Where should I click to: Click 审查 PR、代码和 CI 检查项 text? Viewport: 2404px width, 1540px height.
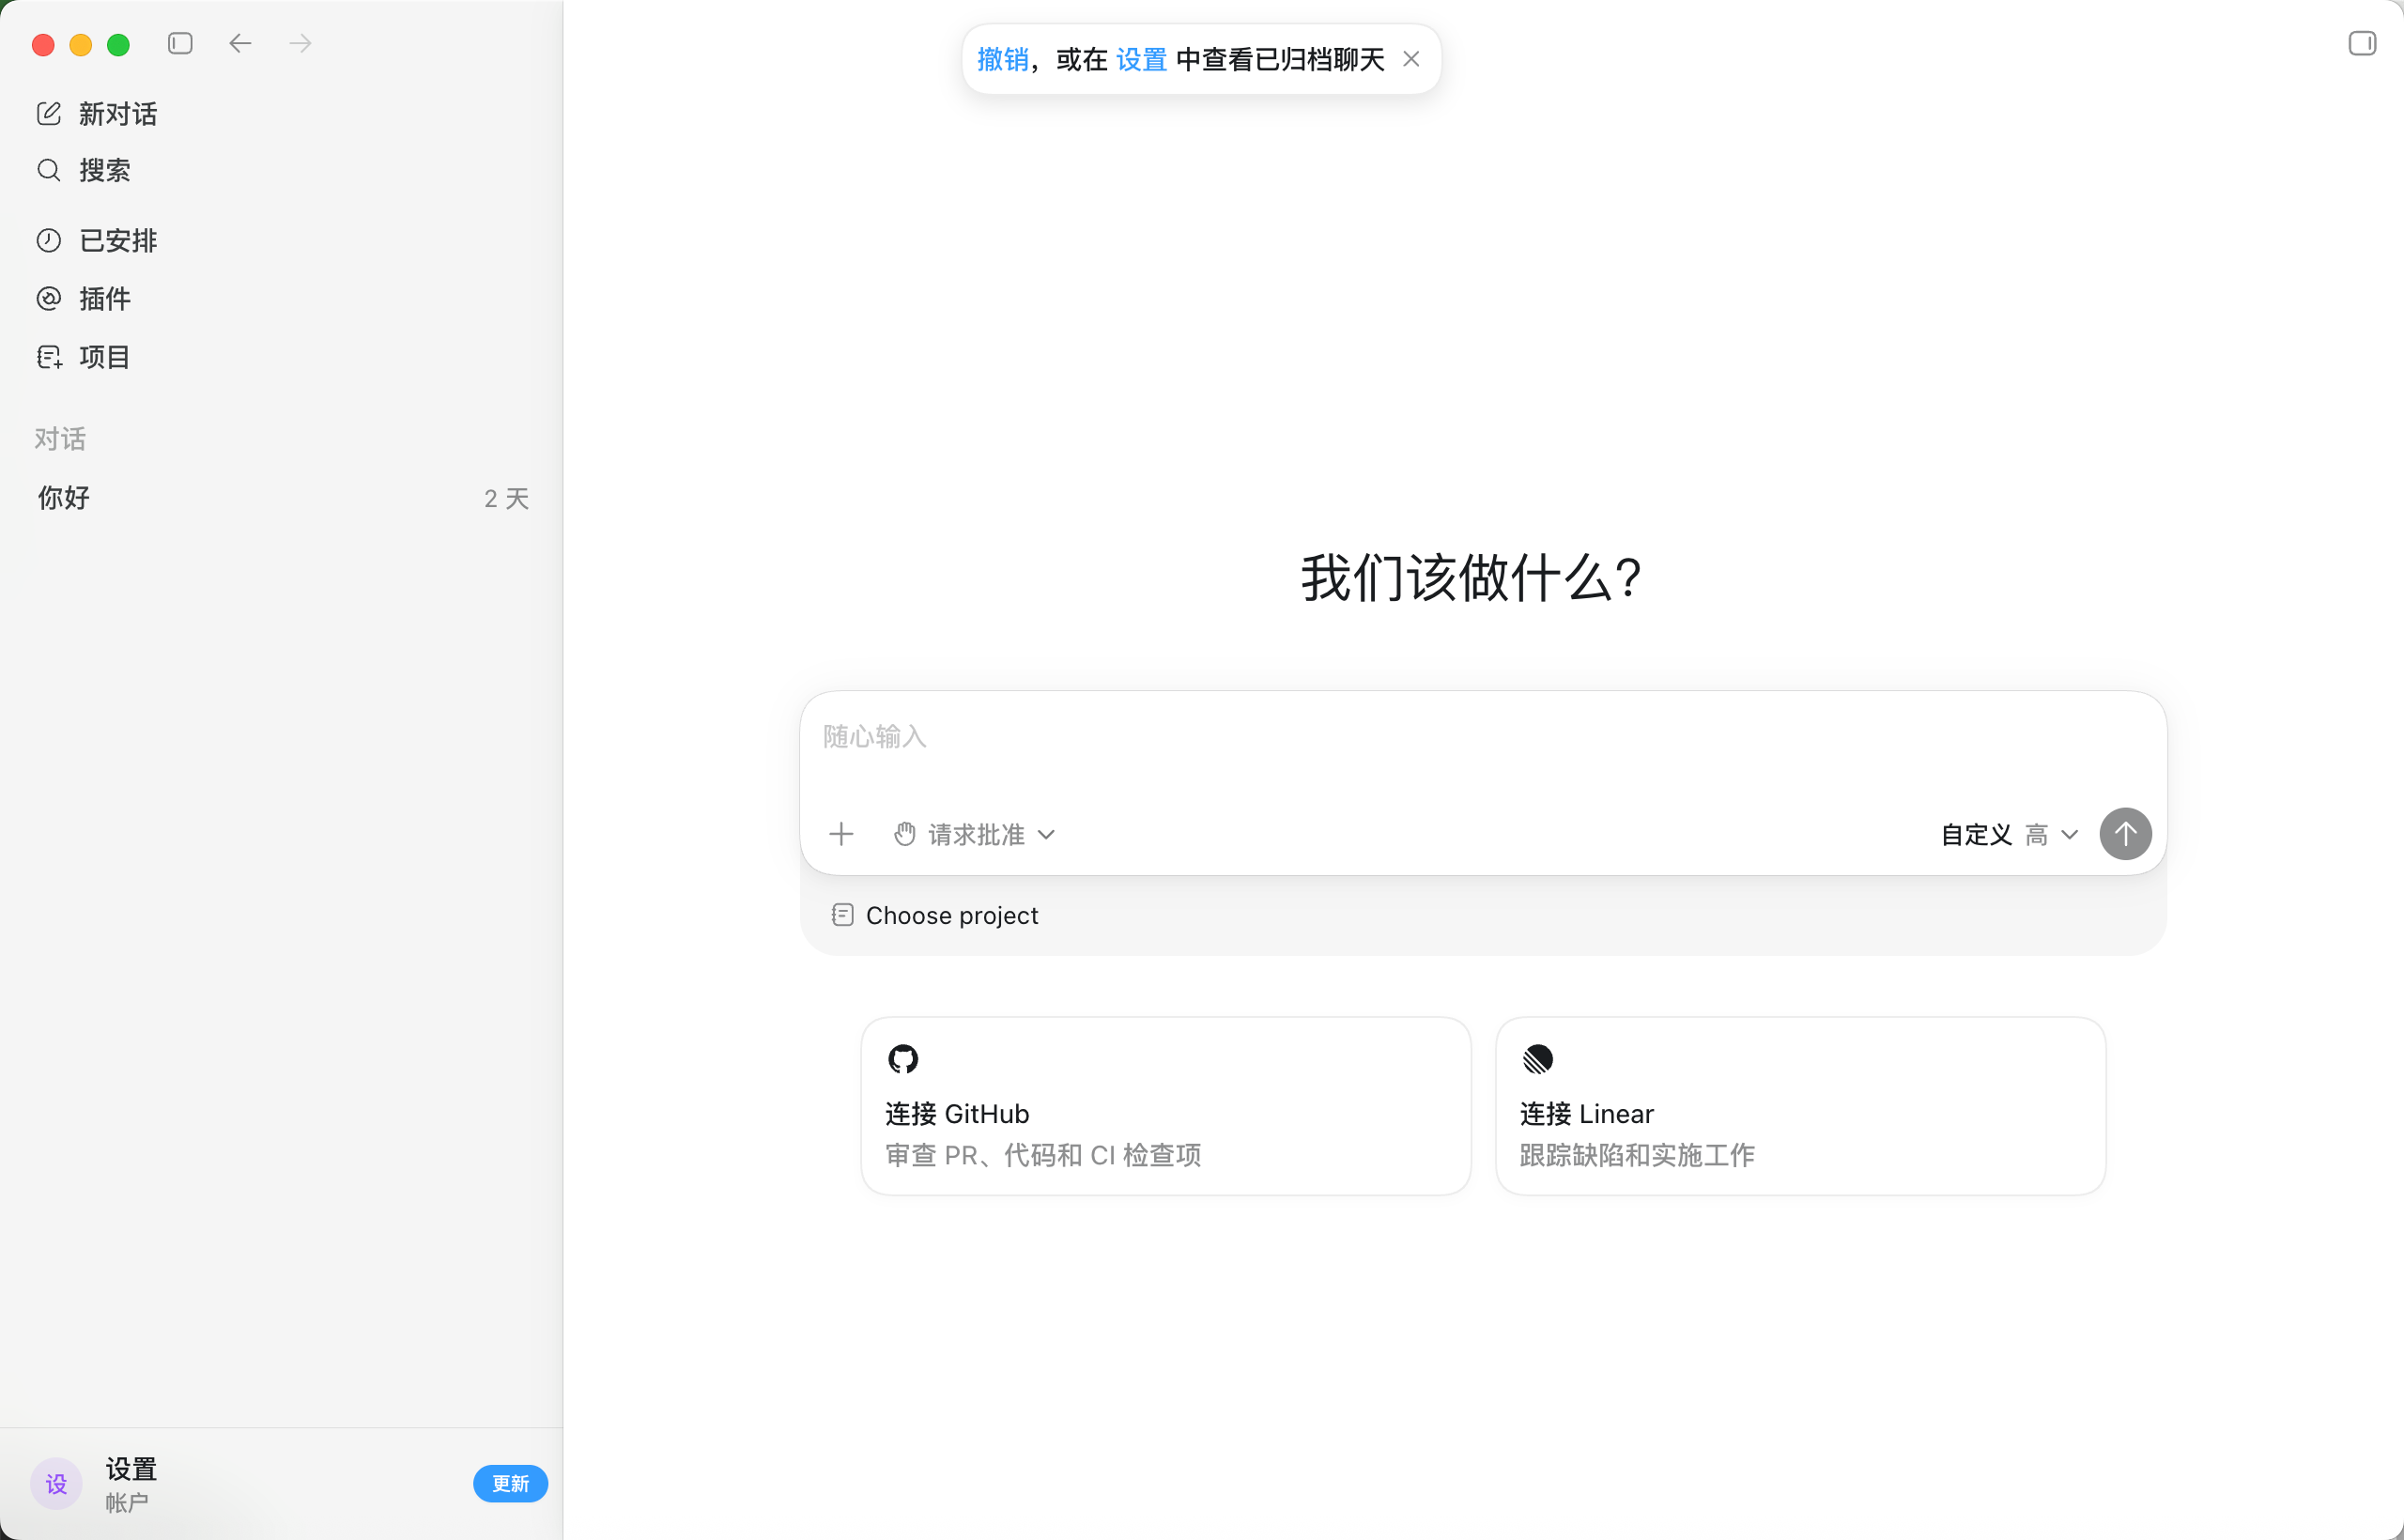1043,1155
